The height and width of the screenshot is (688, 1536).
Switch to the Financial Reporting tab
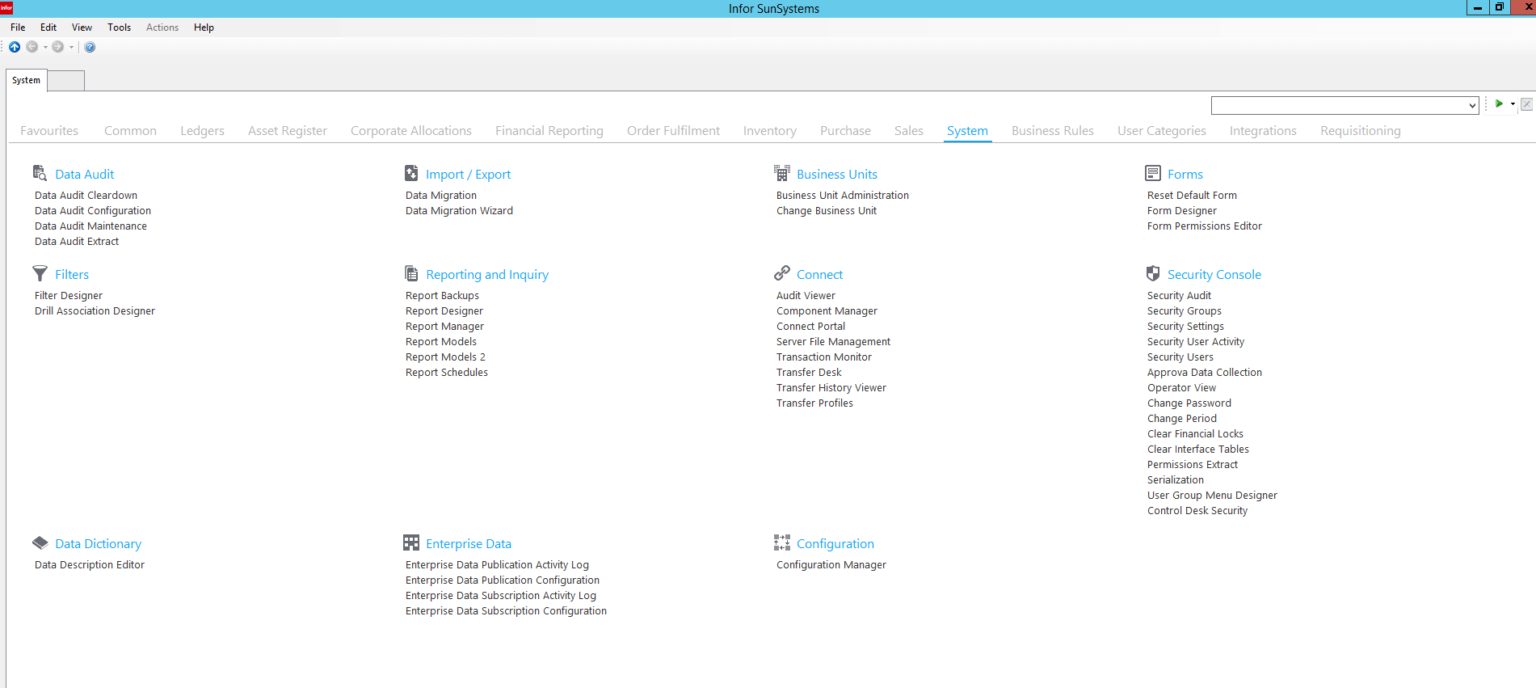[x=549, y=130]
